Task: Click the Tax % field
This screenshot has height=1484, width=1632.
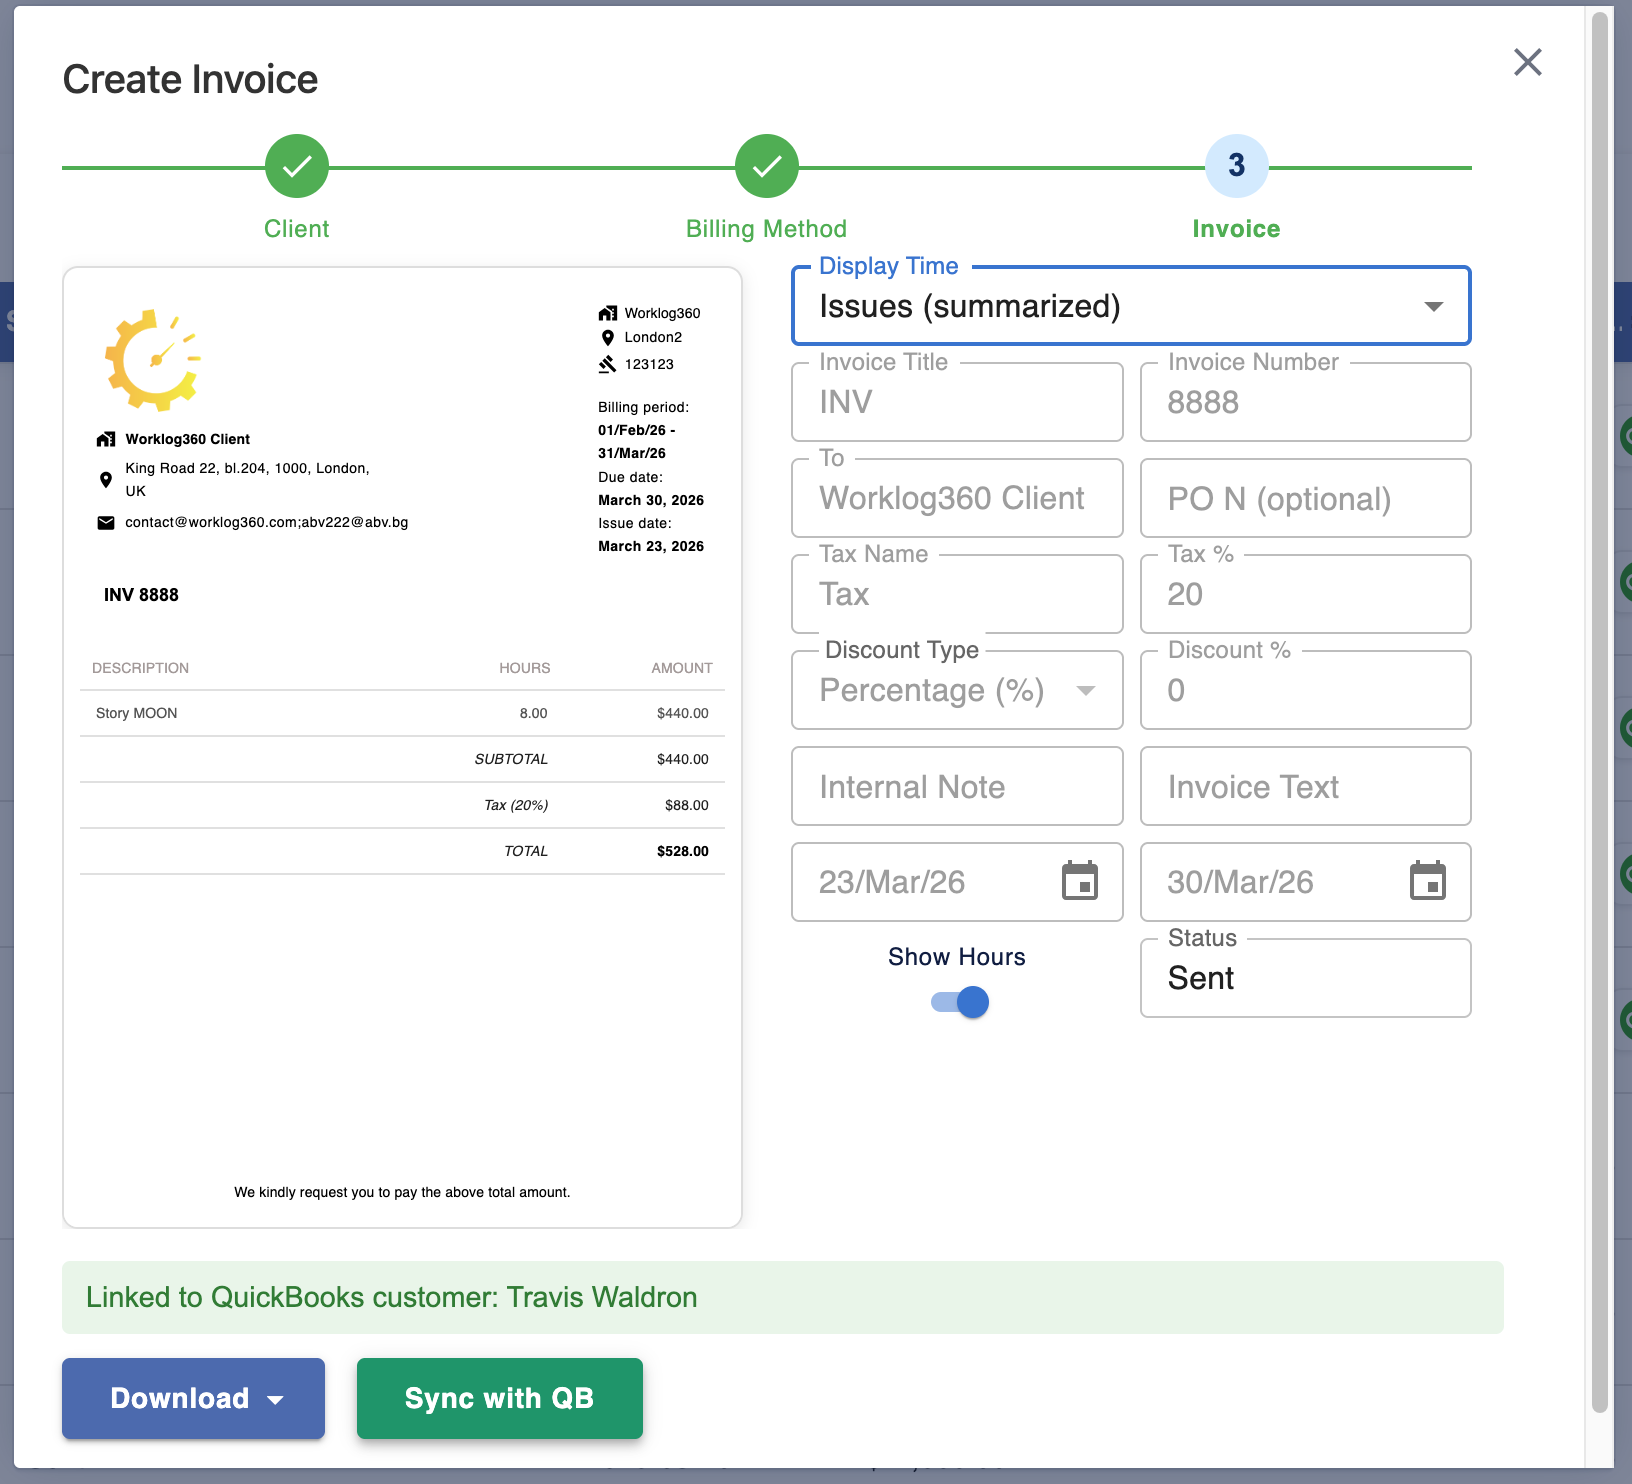Action: tap(1305, 594)
